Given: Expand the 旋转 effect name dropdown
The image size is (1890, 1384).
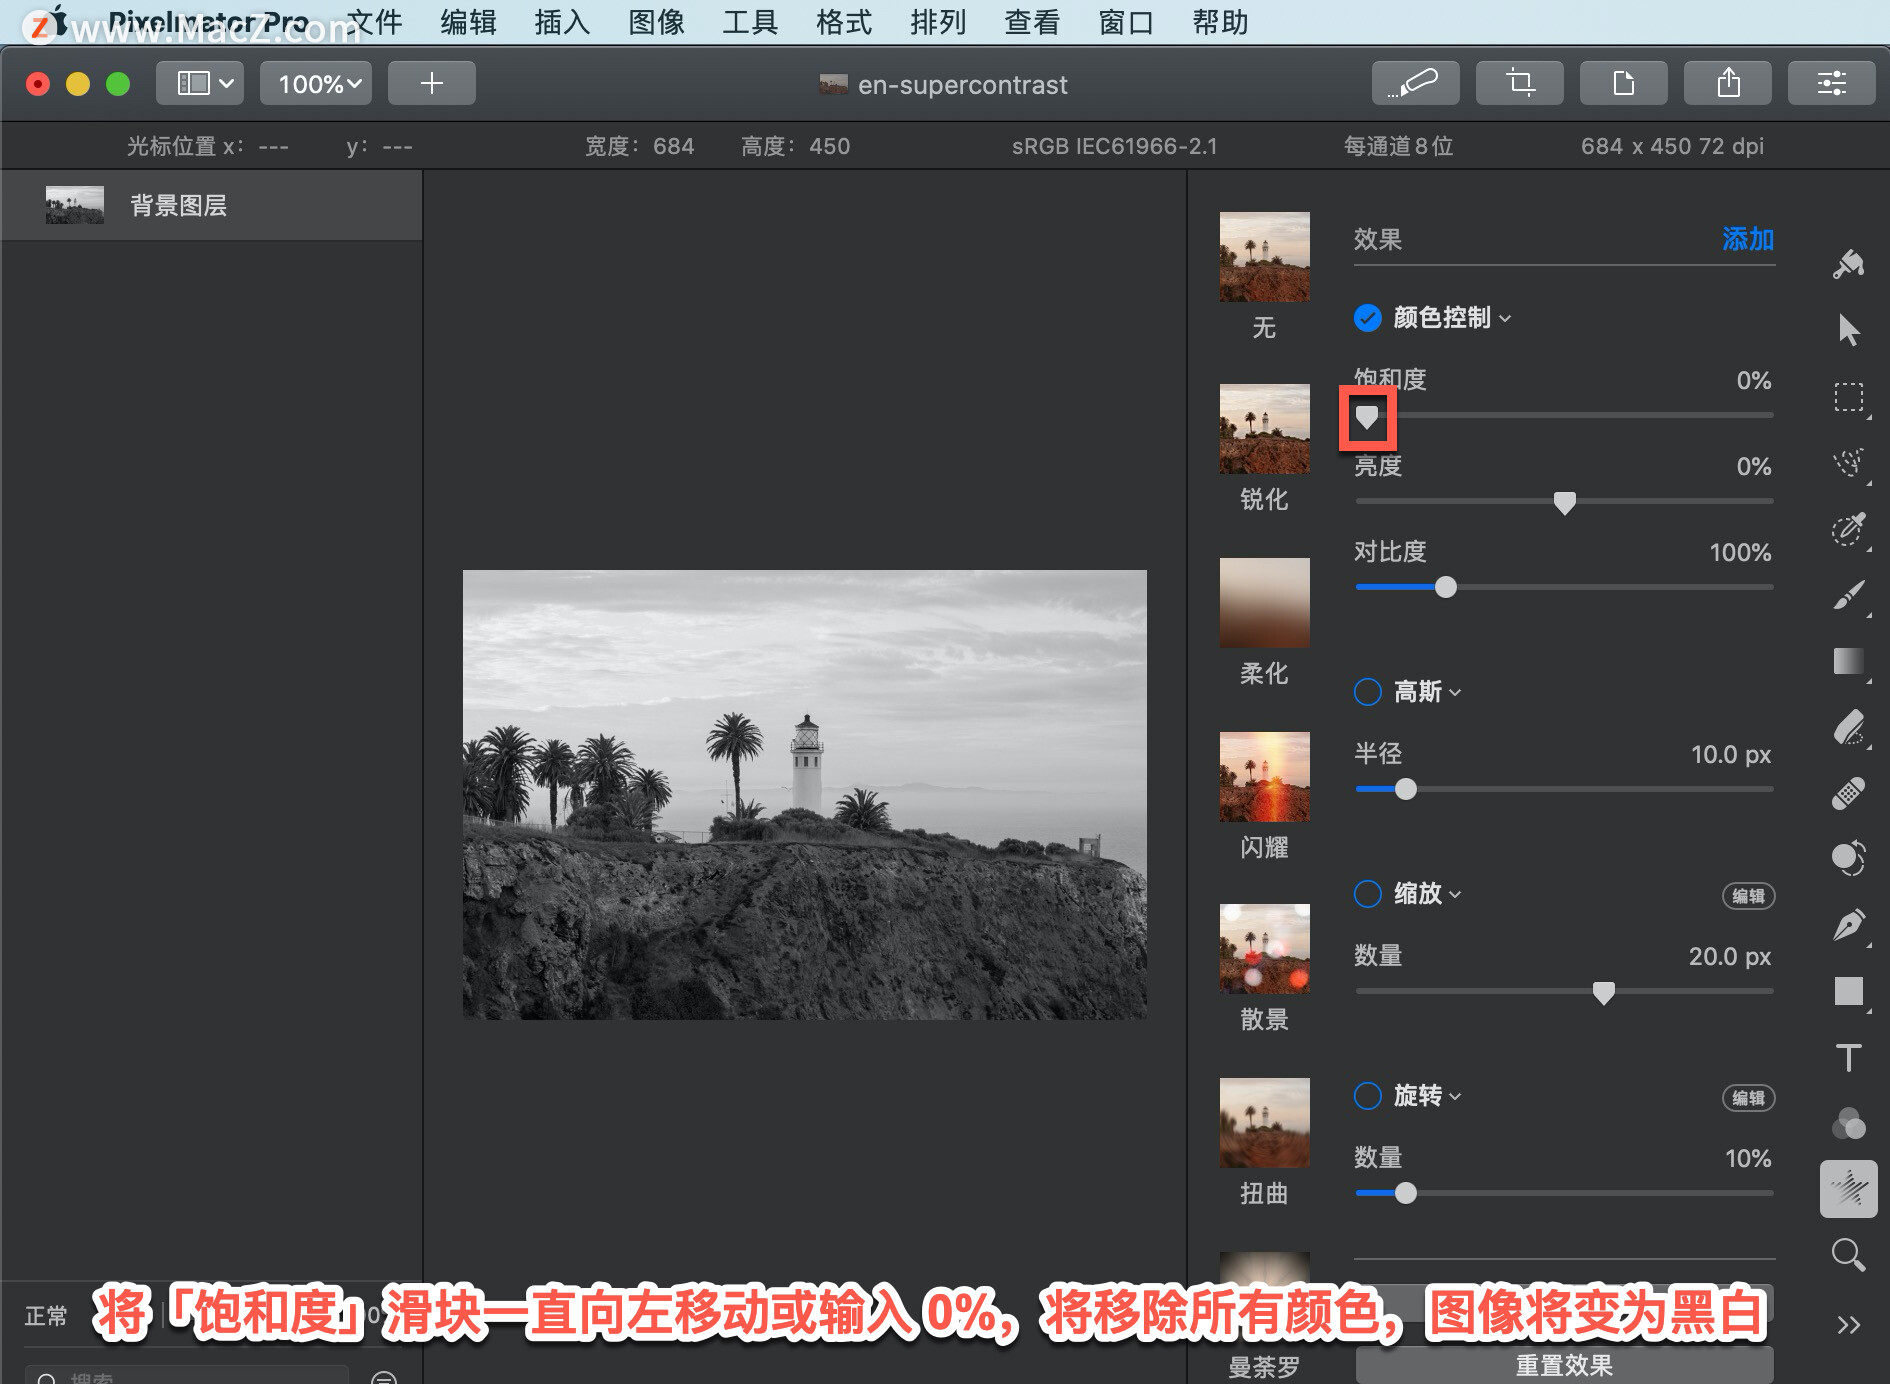Looking at the screenshot, I should click(1427, 1096).
